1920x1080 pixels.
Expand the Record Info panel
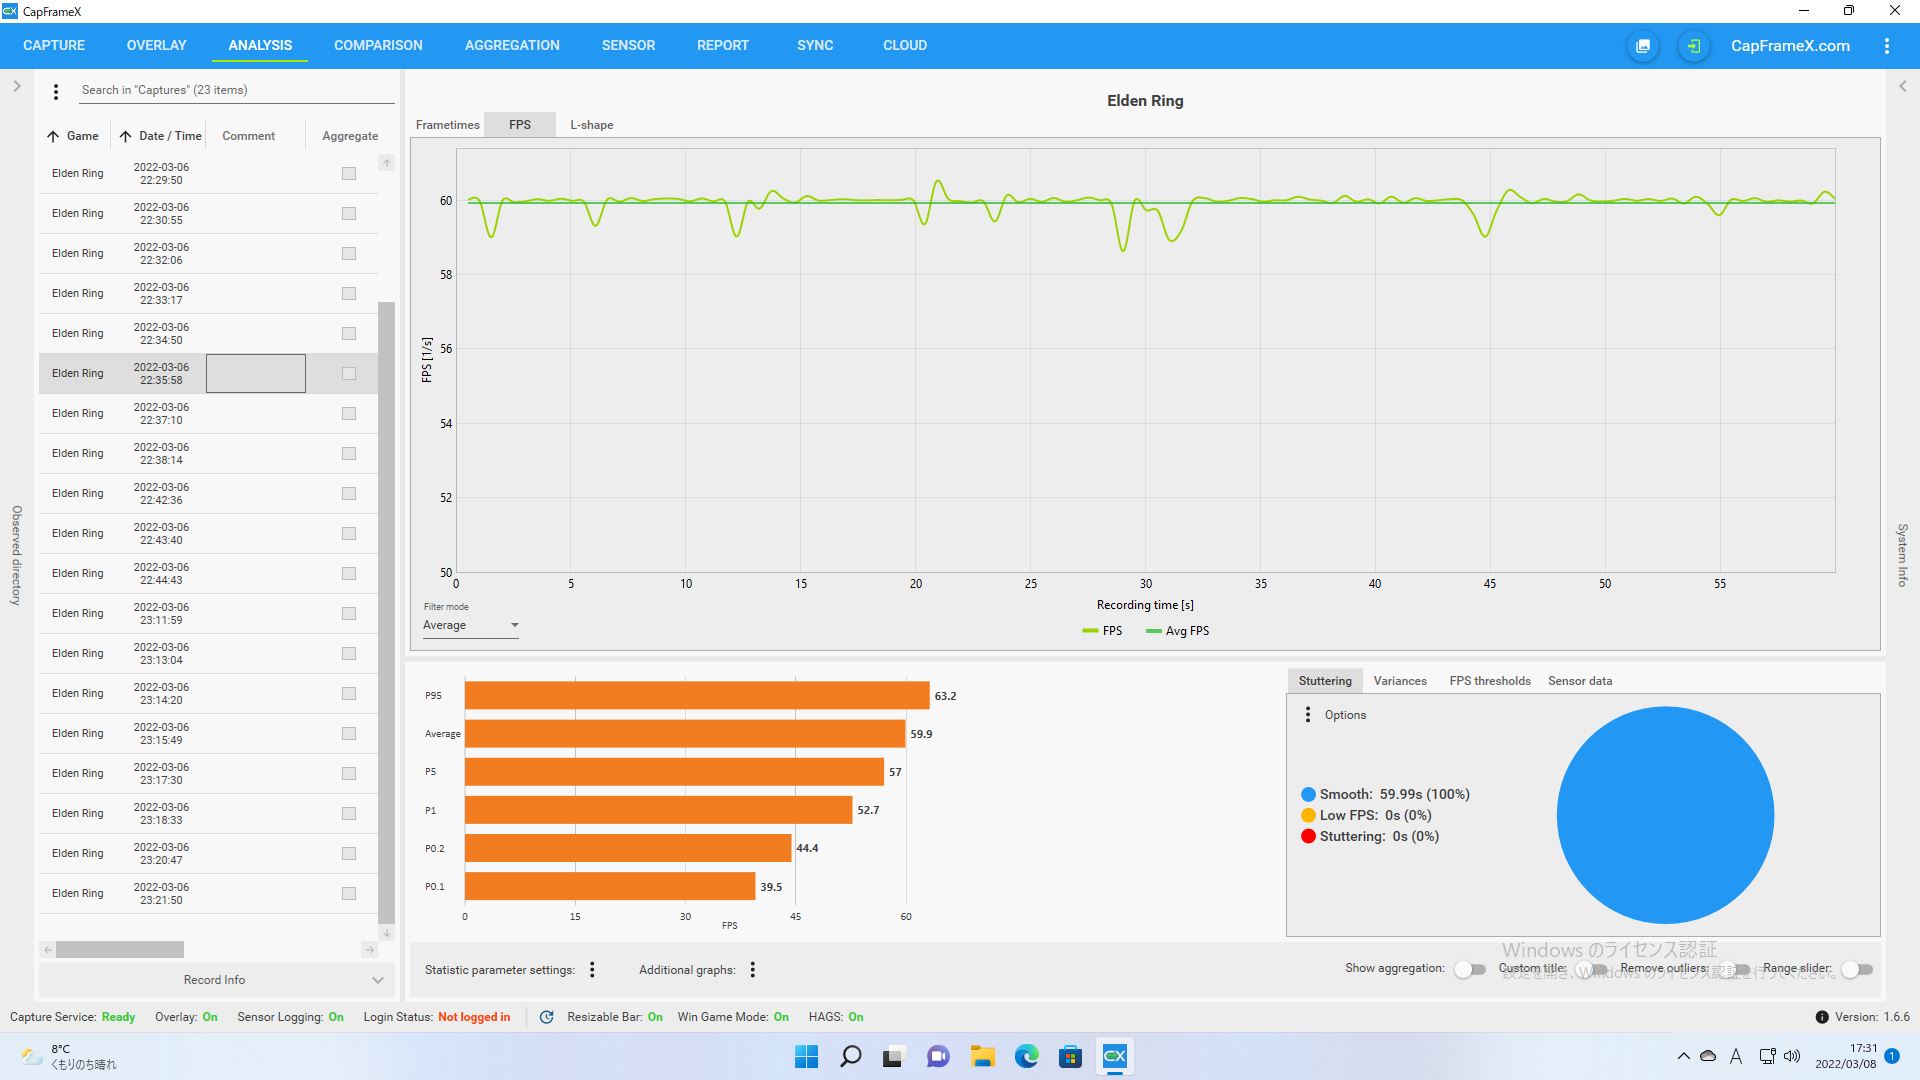(x=213, y=980)
